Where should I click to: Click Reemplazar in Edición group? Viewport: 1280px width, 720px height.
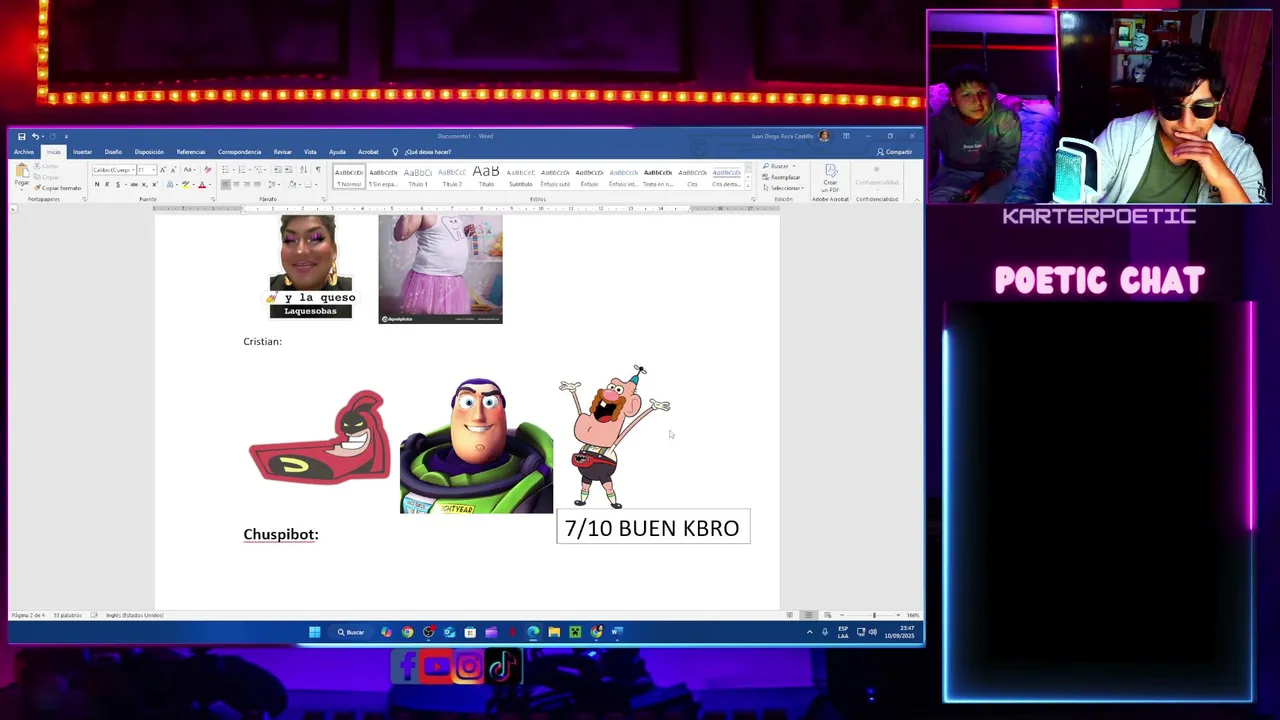coord(781,177)
